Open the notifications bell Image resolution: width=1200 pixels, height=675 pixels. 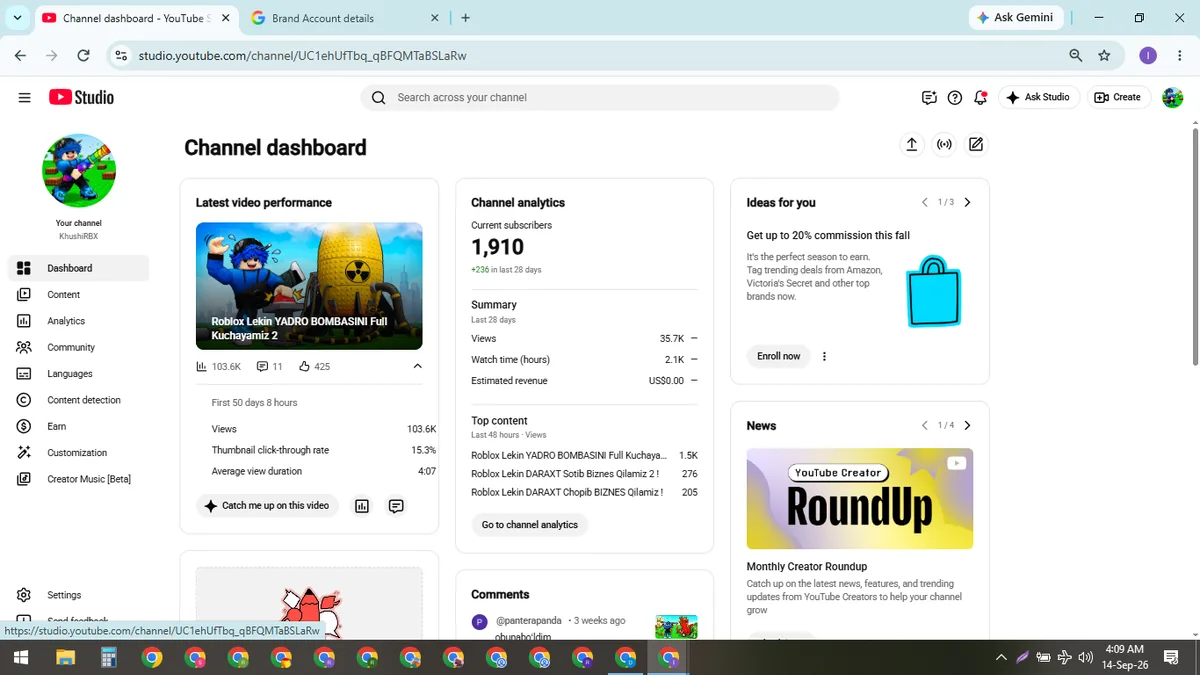click(981, 97)
